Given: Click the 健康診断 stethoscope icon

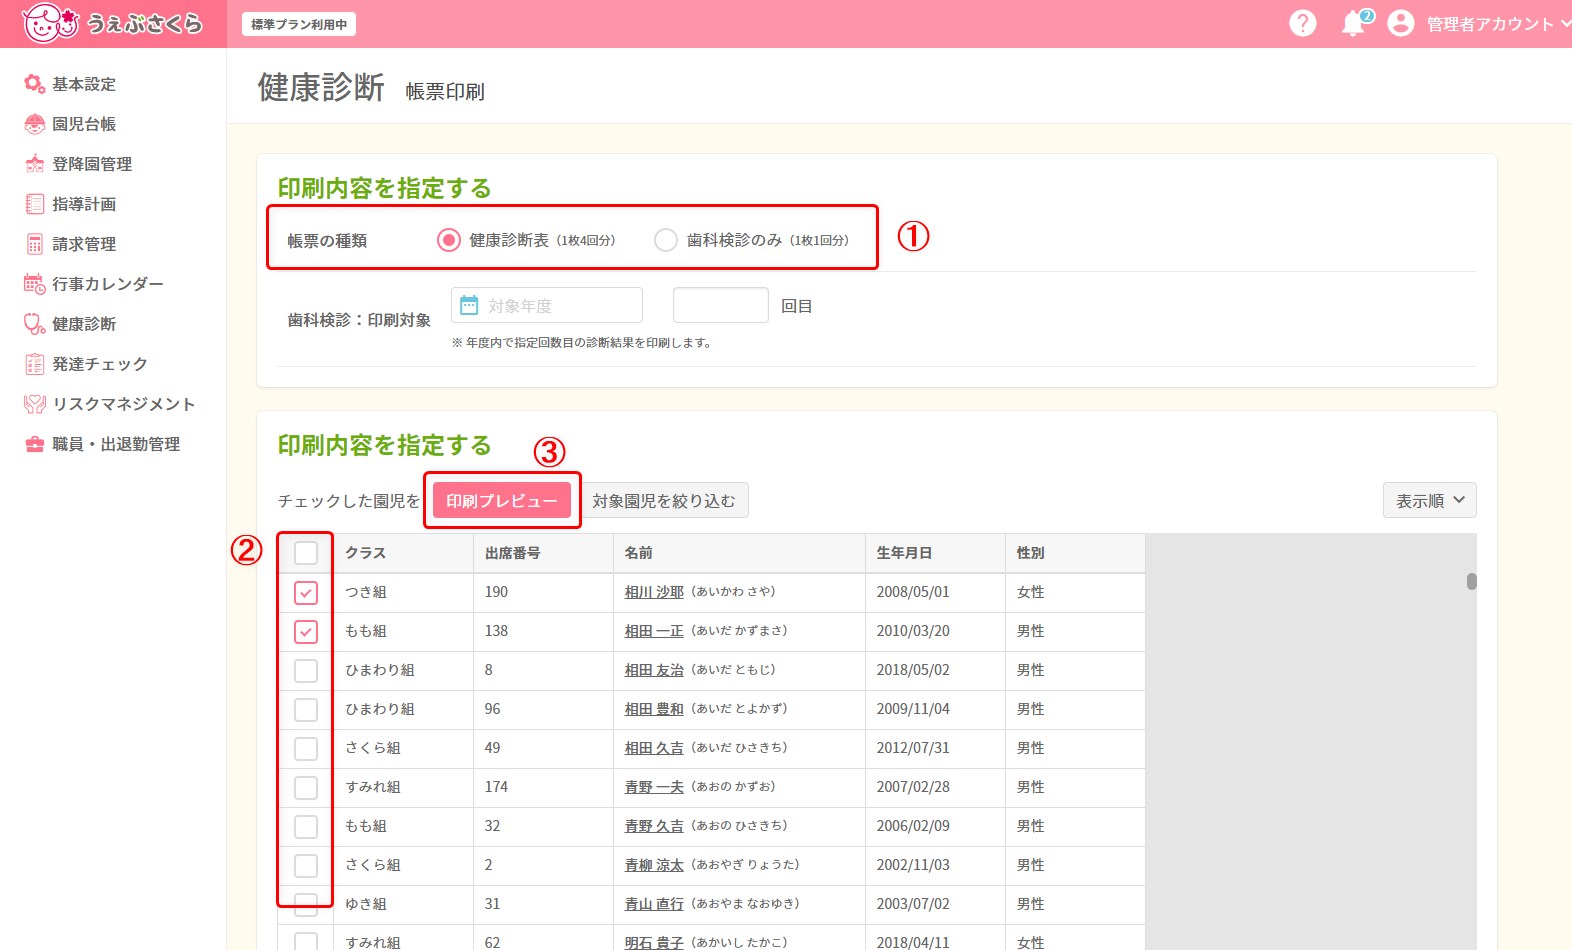Looking at the screenshot, I should tap(35, 324).
